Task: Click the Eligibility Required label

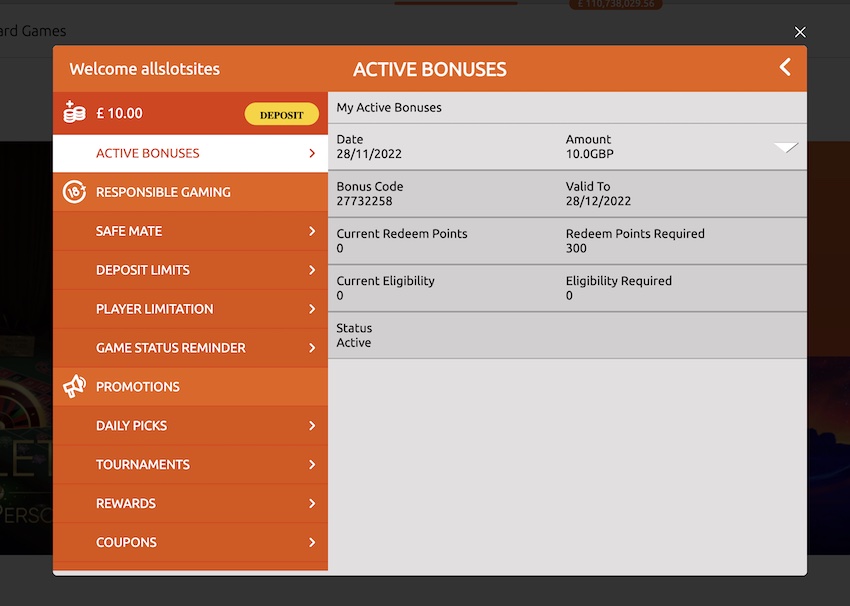Action: 619,281
